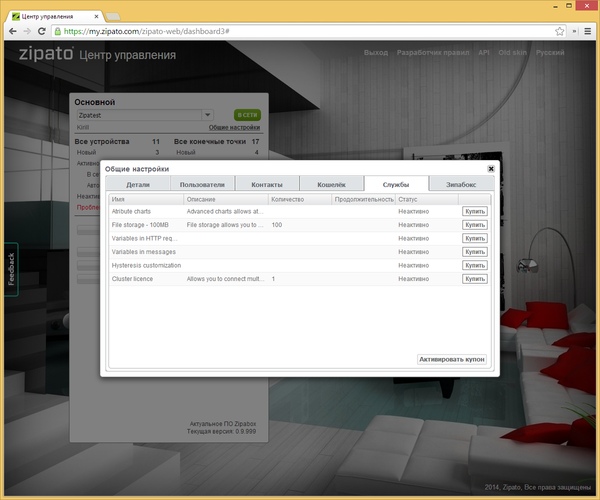Screen dimensions: 600x500
Task: Click Активировать купон button
Action: 452,359
